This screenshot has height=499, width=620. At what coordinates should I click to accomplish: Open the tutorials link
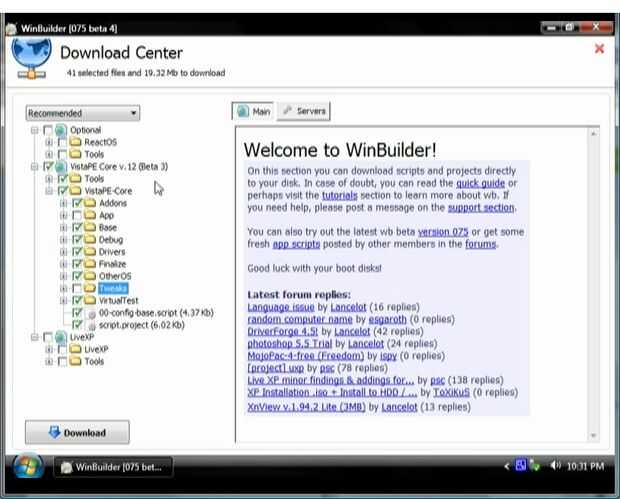pos(340,195)
